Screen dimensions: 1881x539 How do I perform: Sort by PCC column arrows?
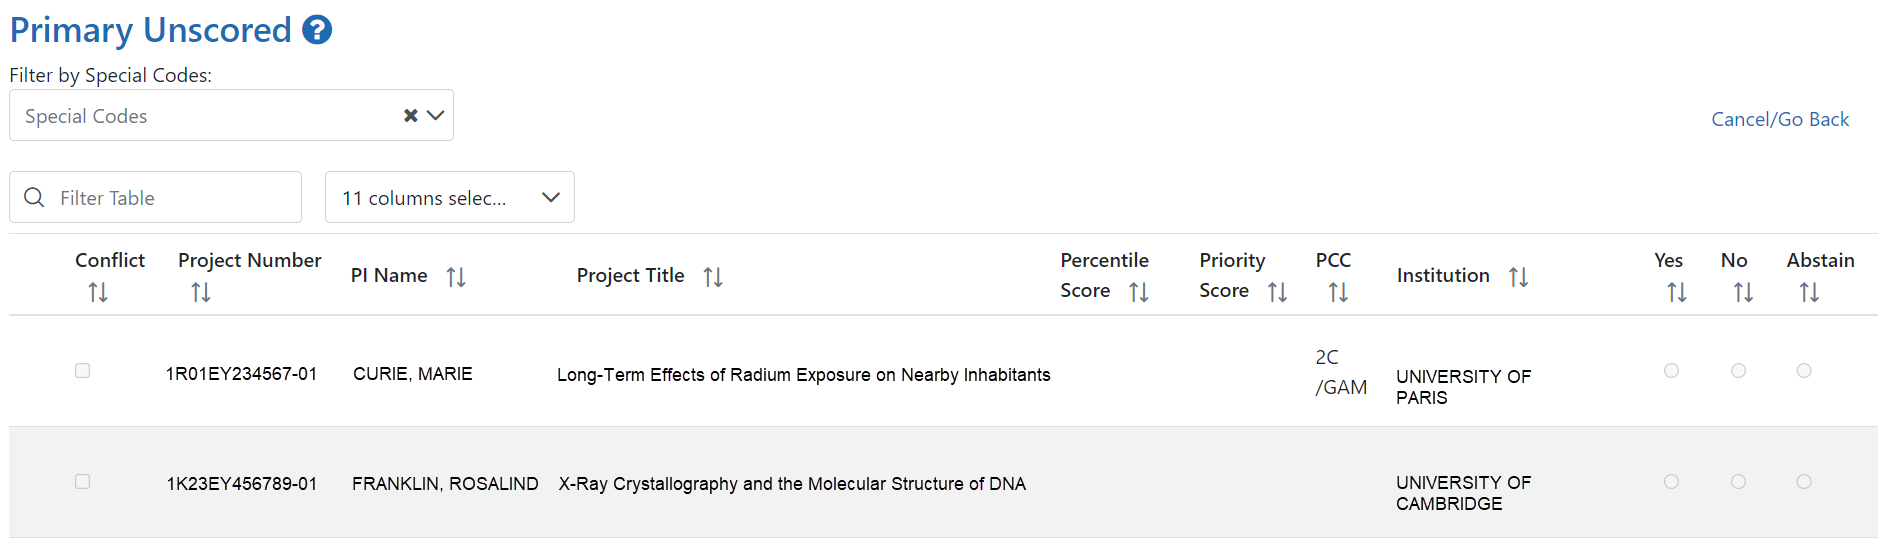pos(1339,292)
